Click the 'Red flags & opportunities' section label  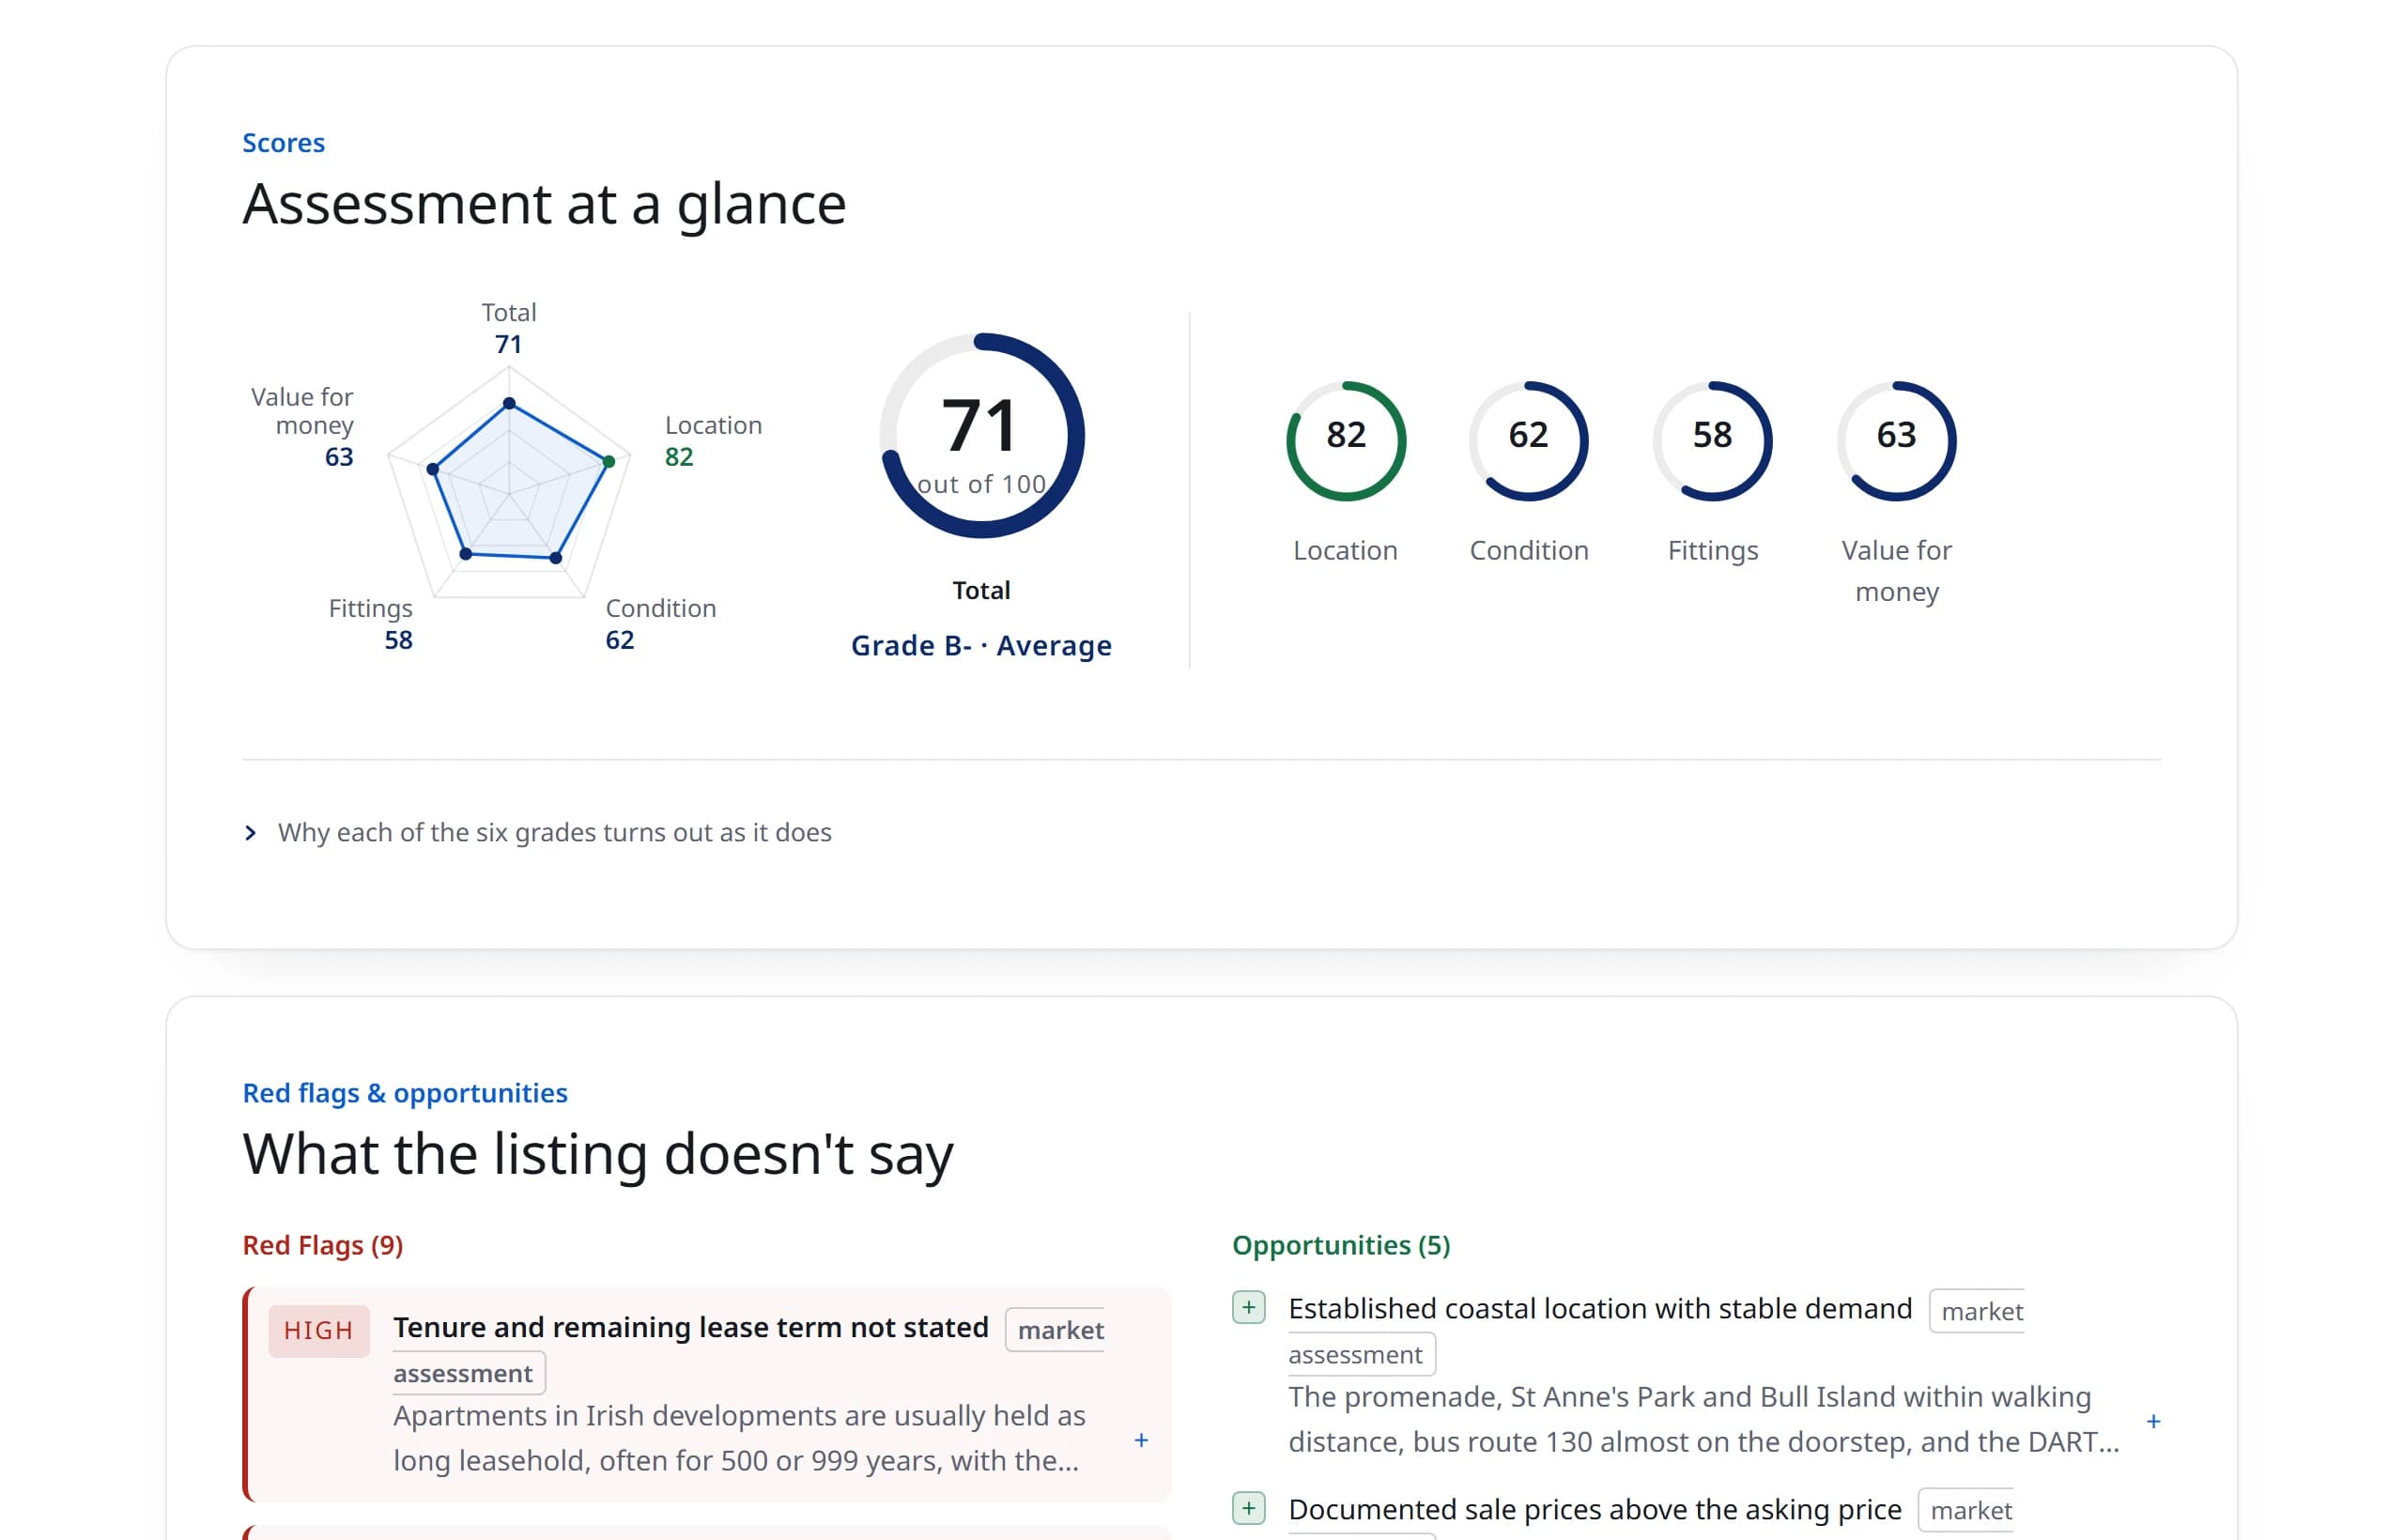pos(405,1093)
